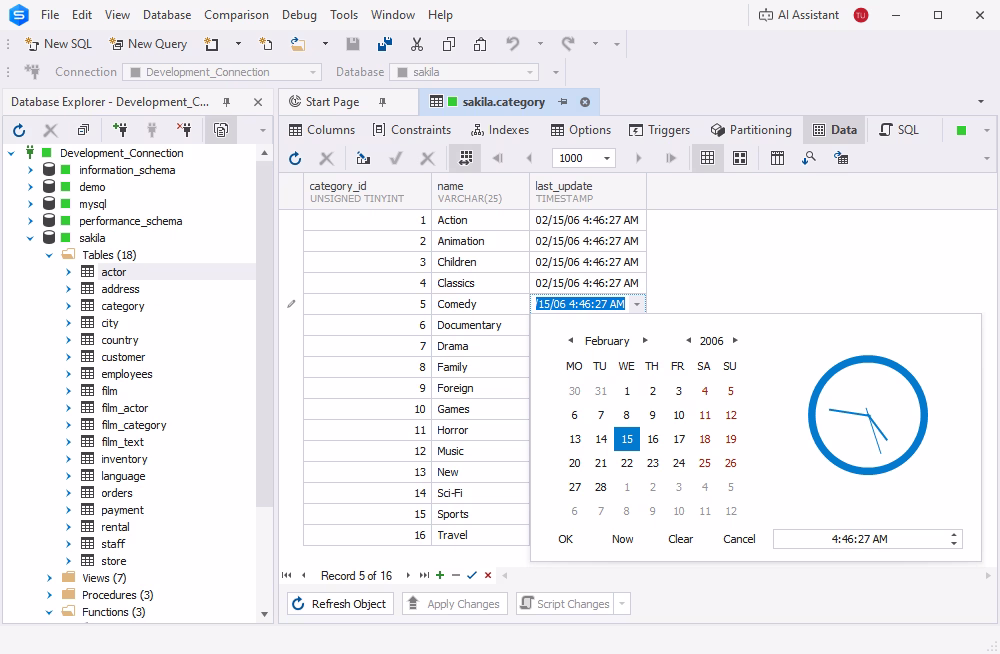Cancel edit with the red x icon

coord(488,576)
